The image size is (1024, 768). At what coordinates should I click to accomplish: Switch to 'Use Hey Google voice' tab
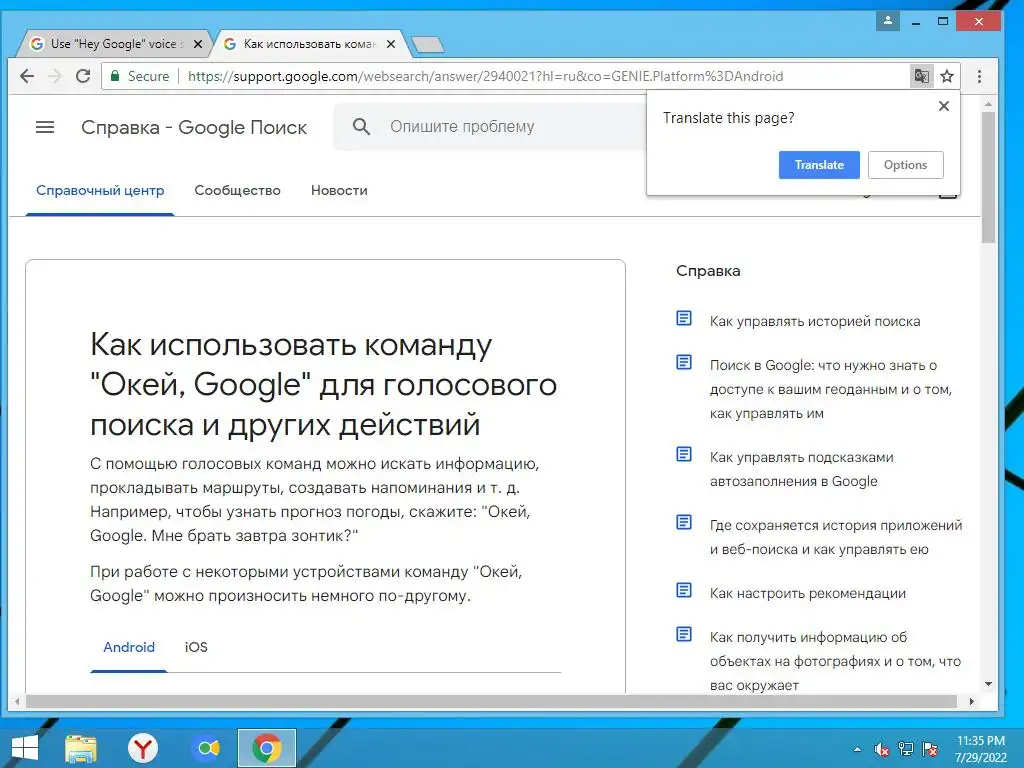click(x=114, y=44)
